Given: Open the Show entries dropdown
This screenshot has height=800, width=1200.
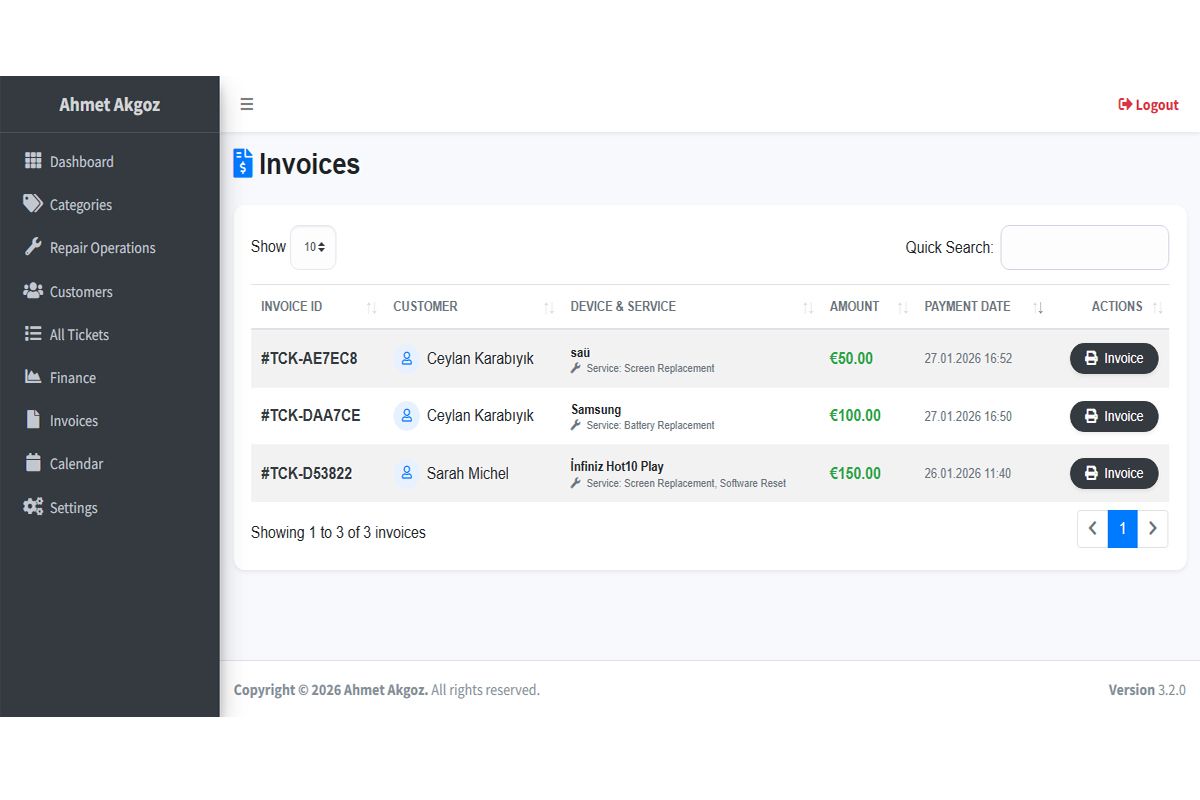Looking at the screenshot, I should pos(313,247).
